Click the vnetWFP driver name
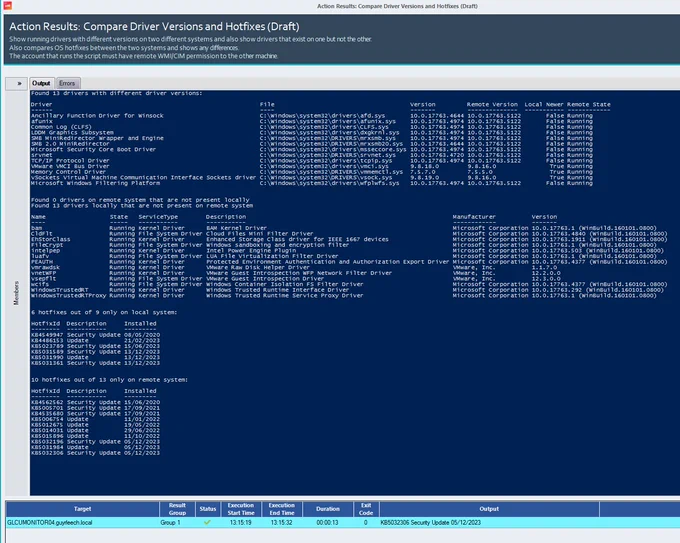Image resolution: width=680 pixels, height=543 pixels. pyautogui.click(x=43, y=273)
